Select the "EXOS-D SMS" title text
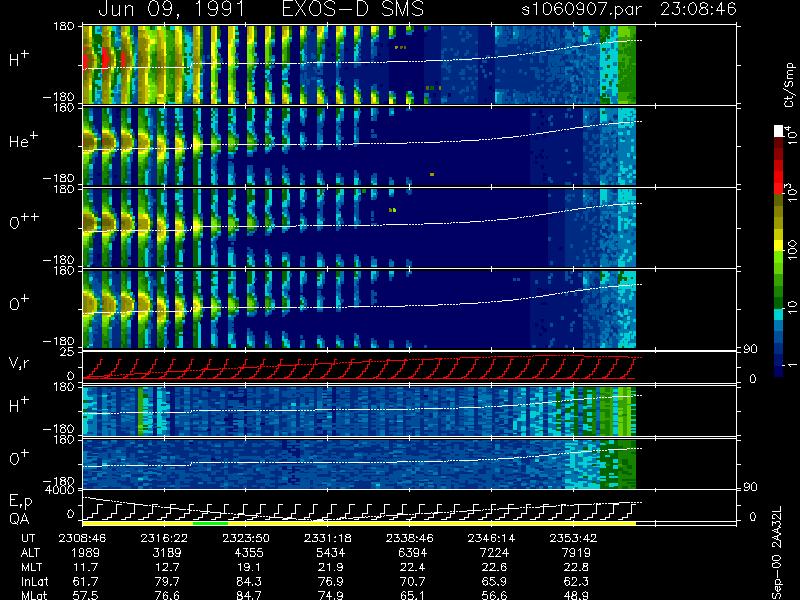 [353, 9]
